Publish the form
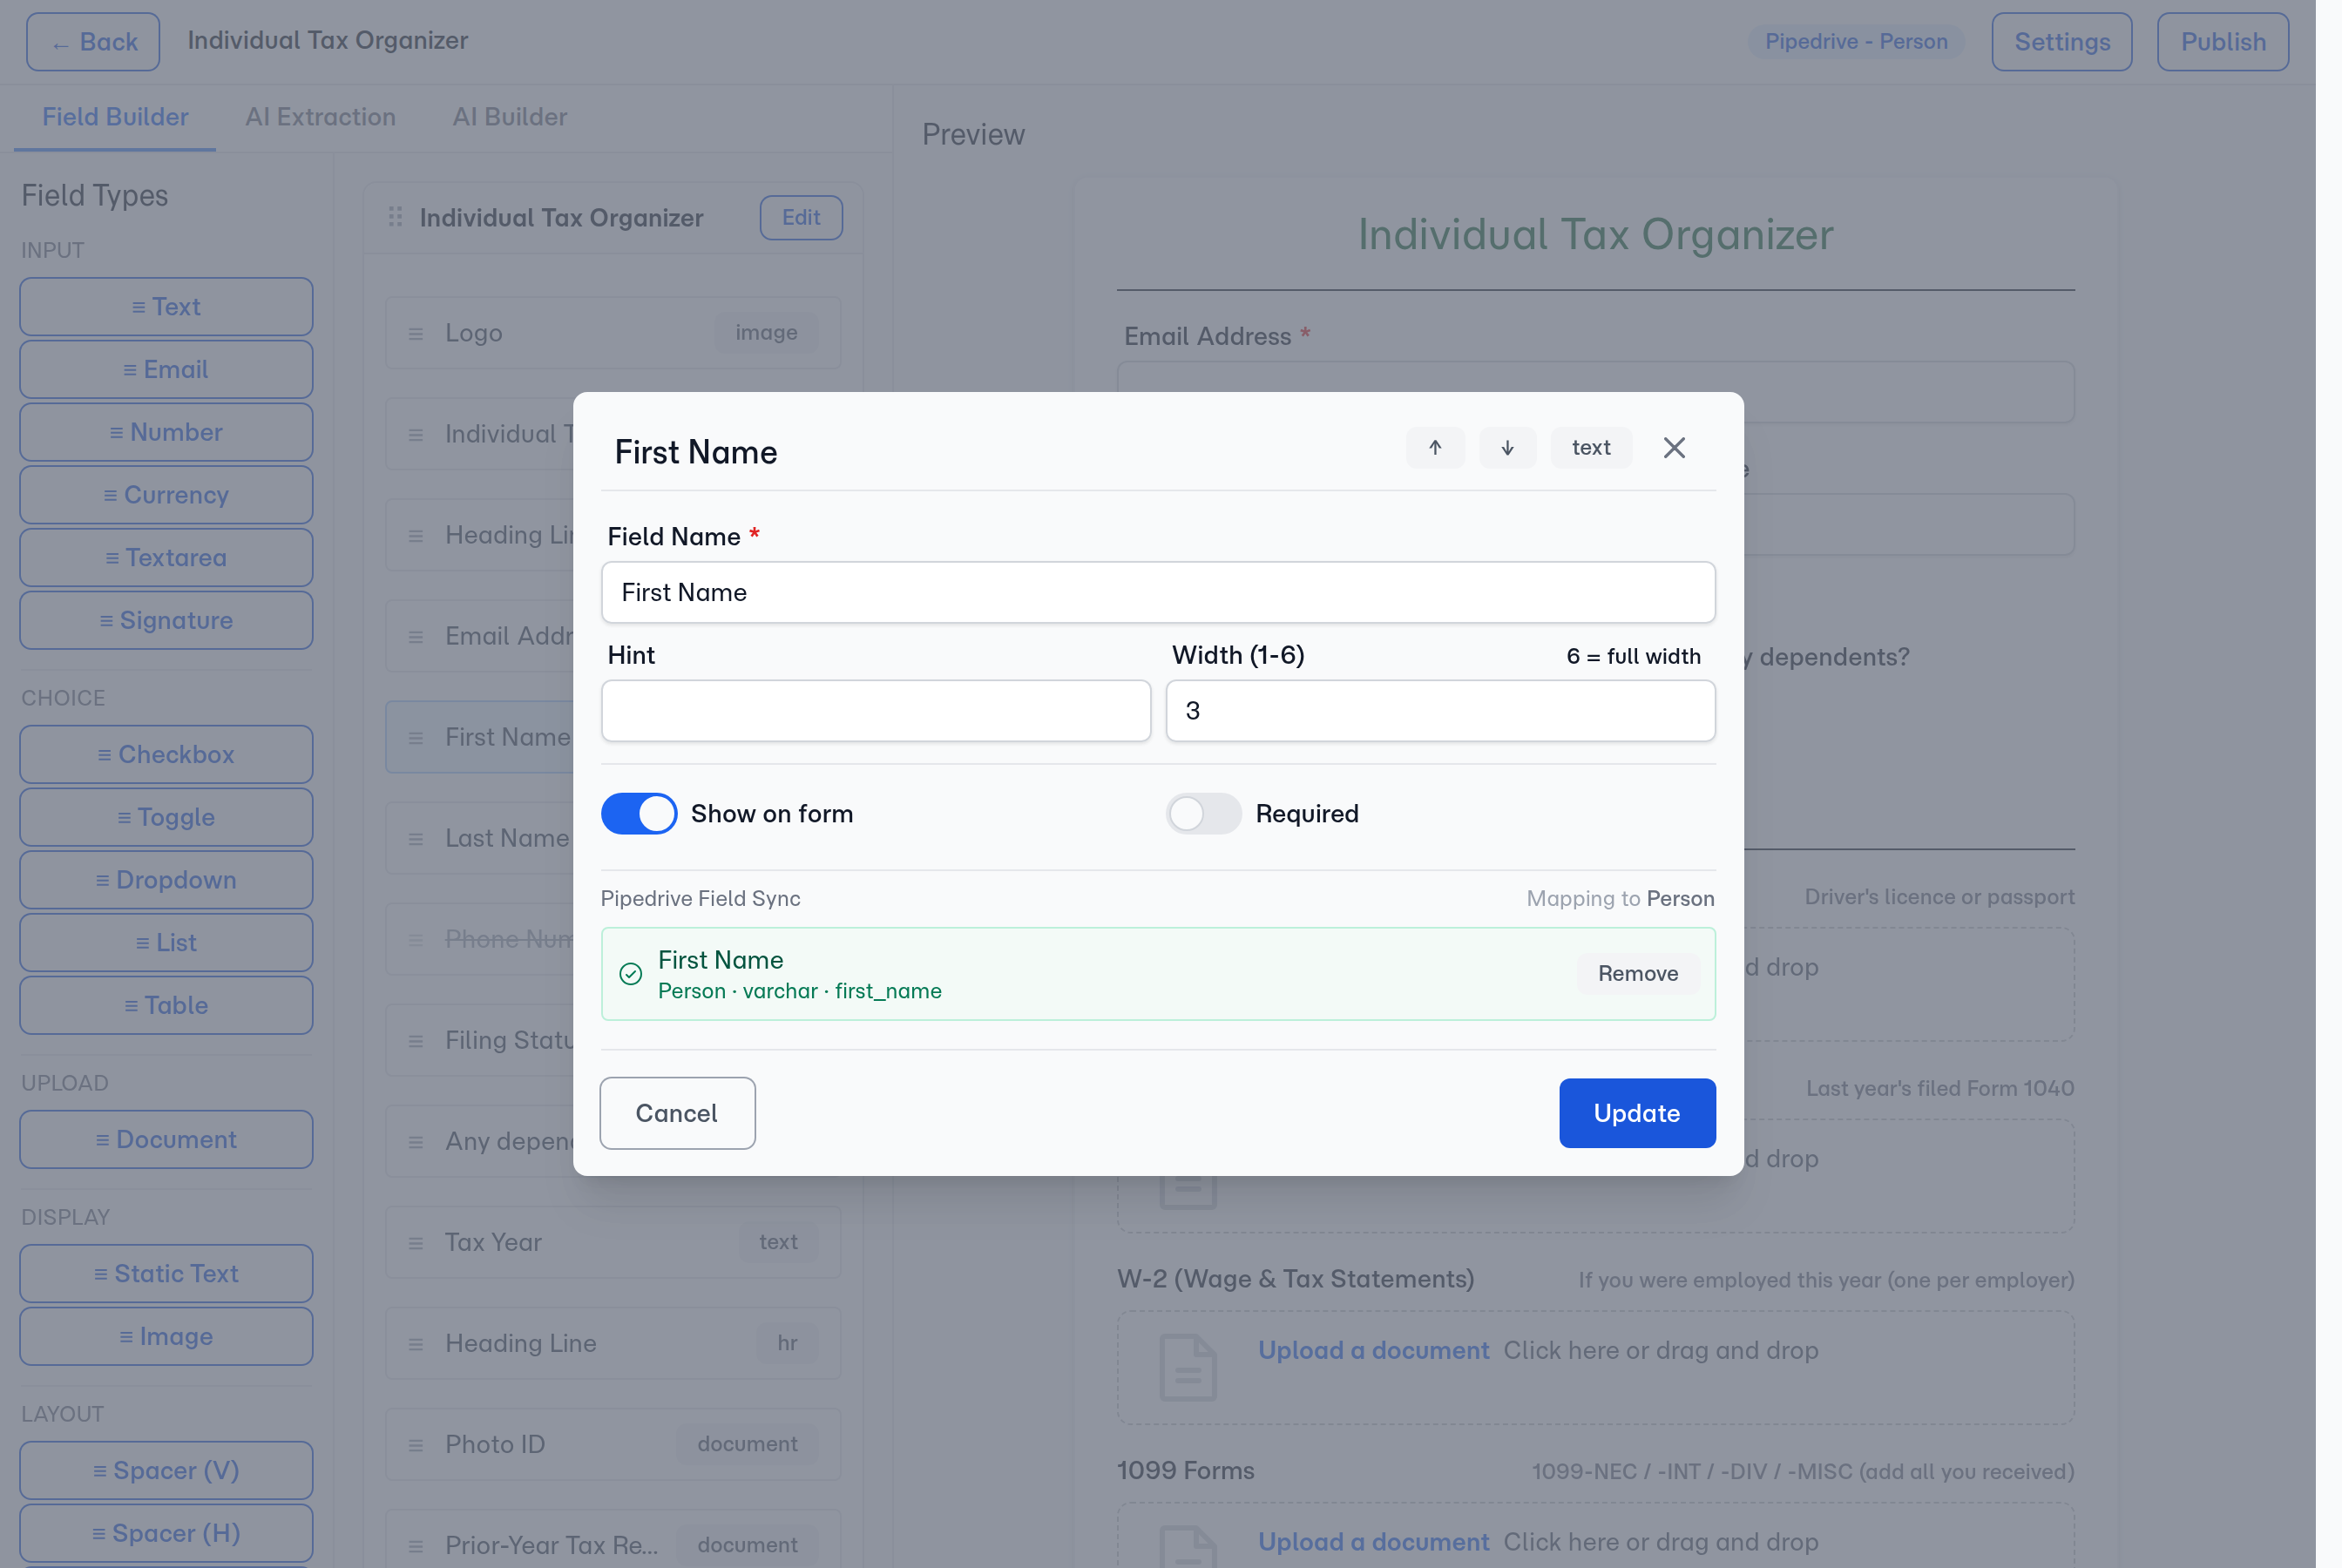 coord(2222,42)
